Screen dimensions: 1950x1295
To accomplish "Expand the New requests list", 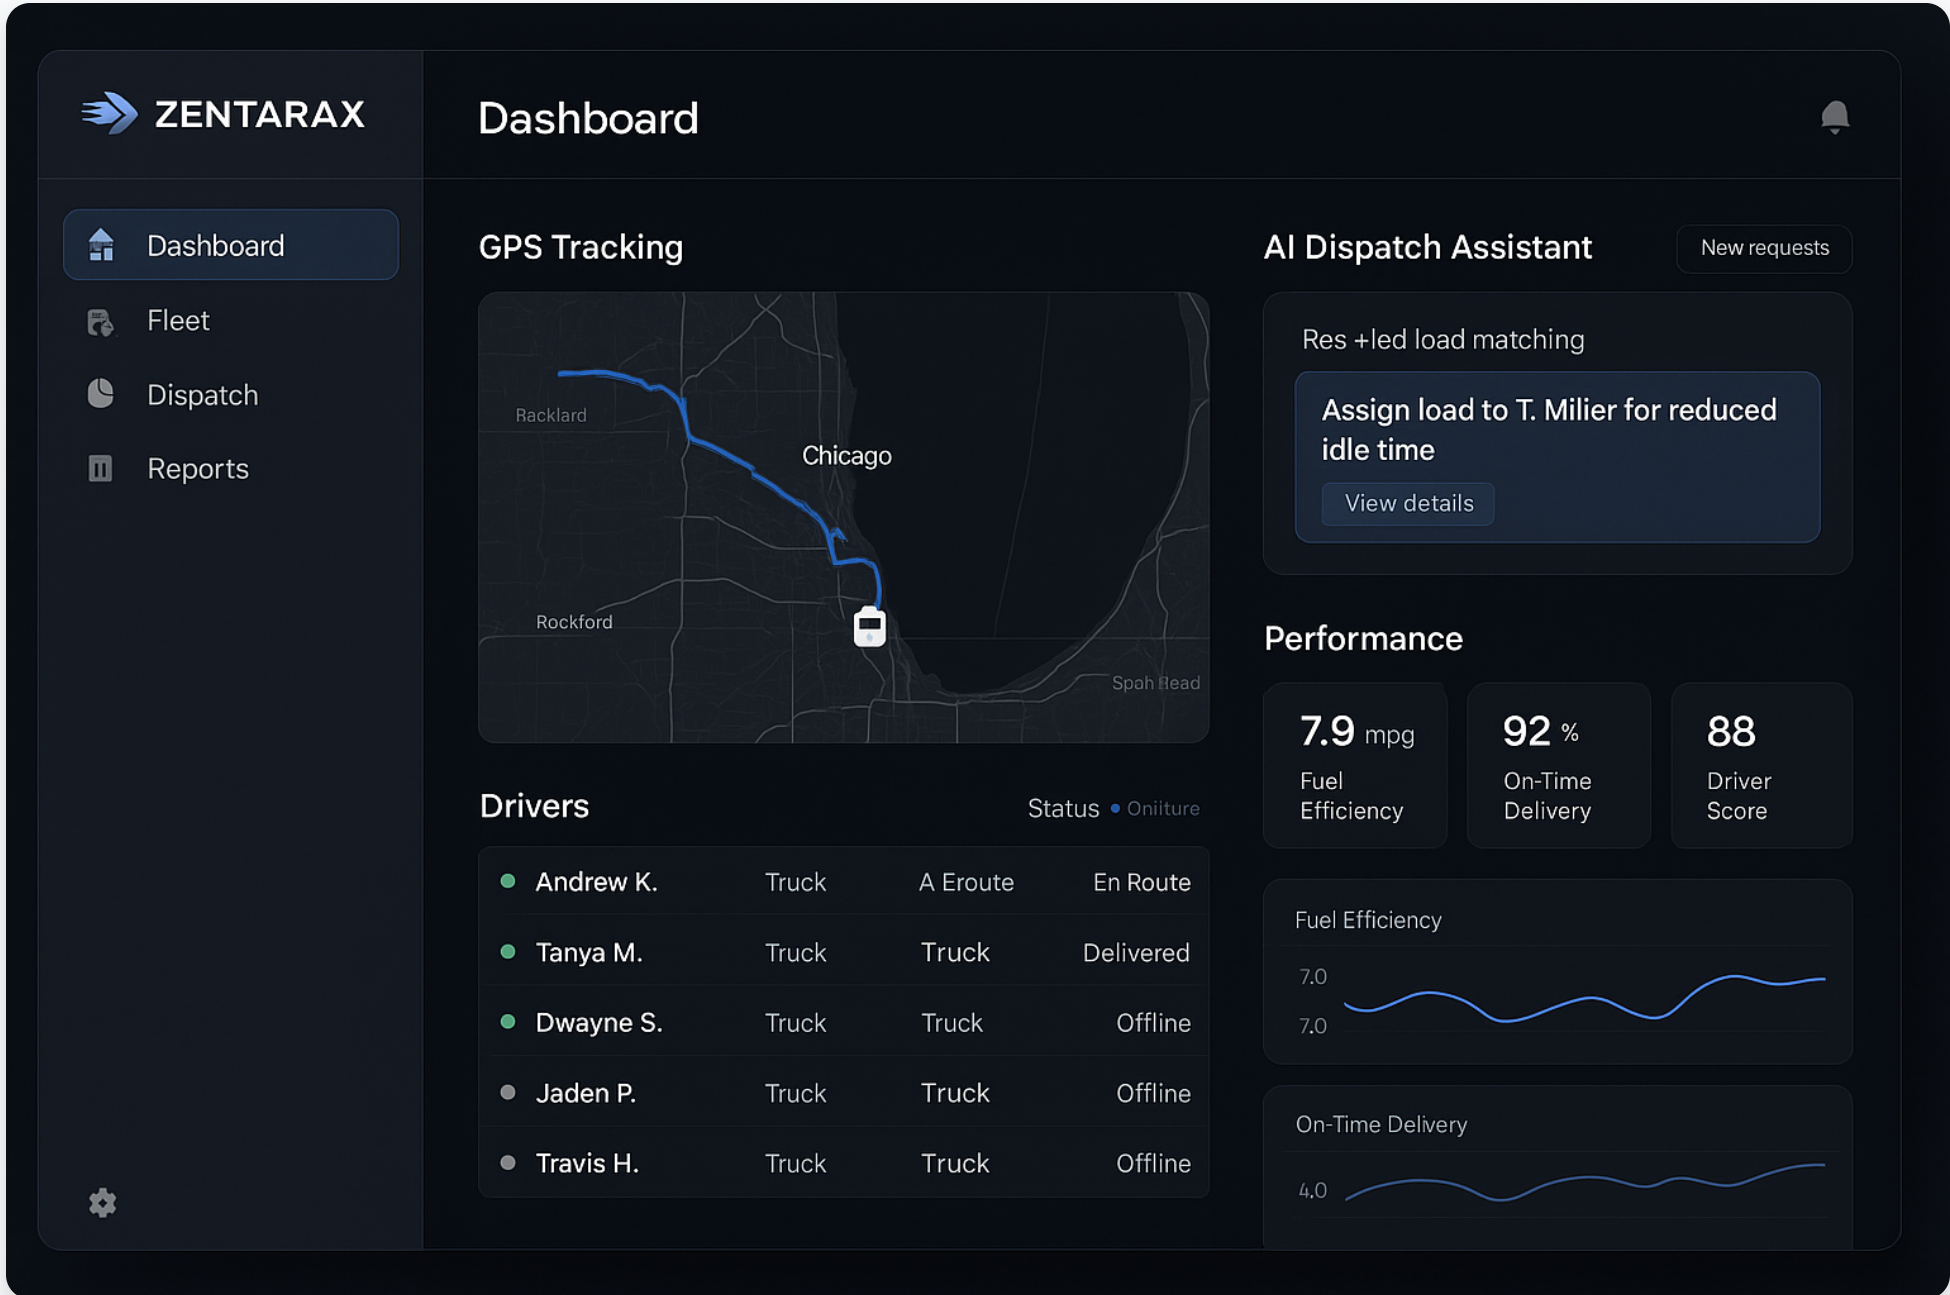I will tap(1763, 249).
